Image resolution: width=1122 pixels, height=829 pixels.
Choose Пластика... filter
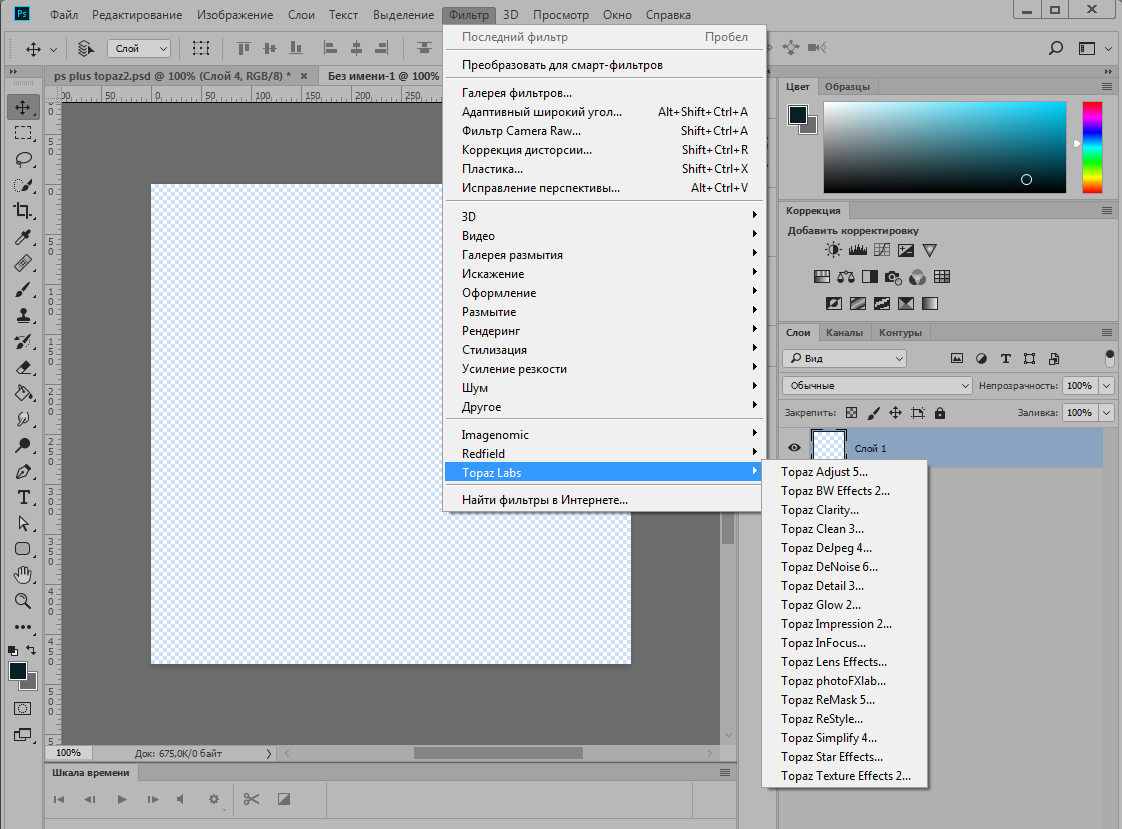coord(603,169)
